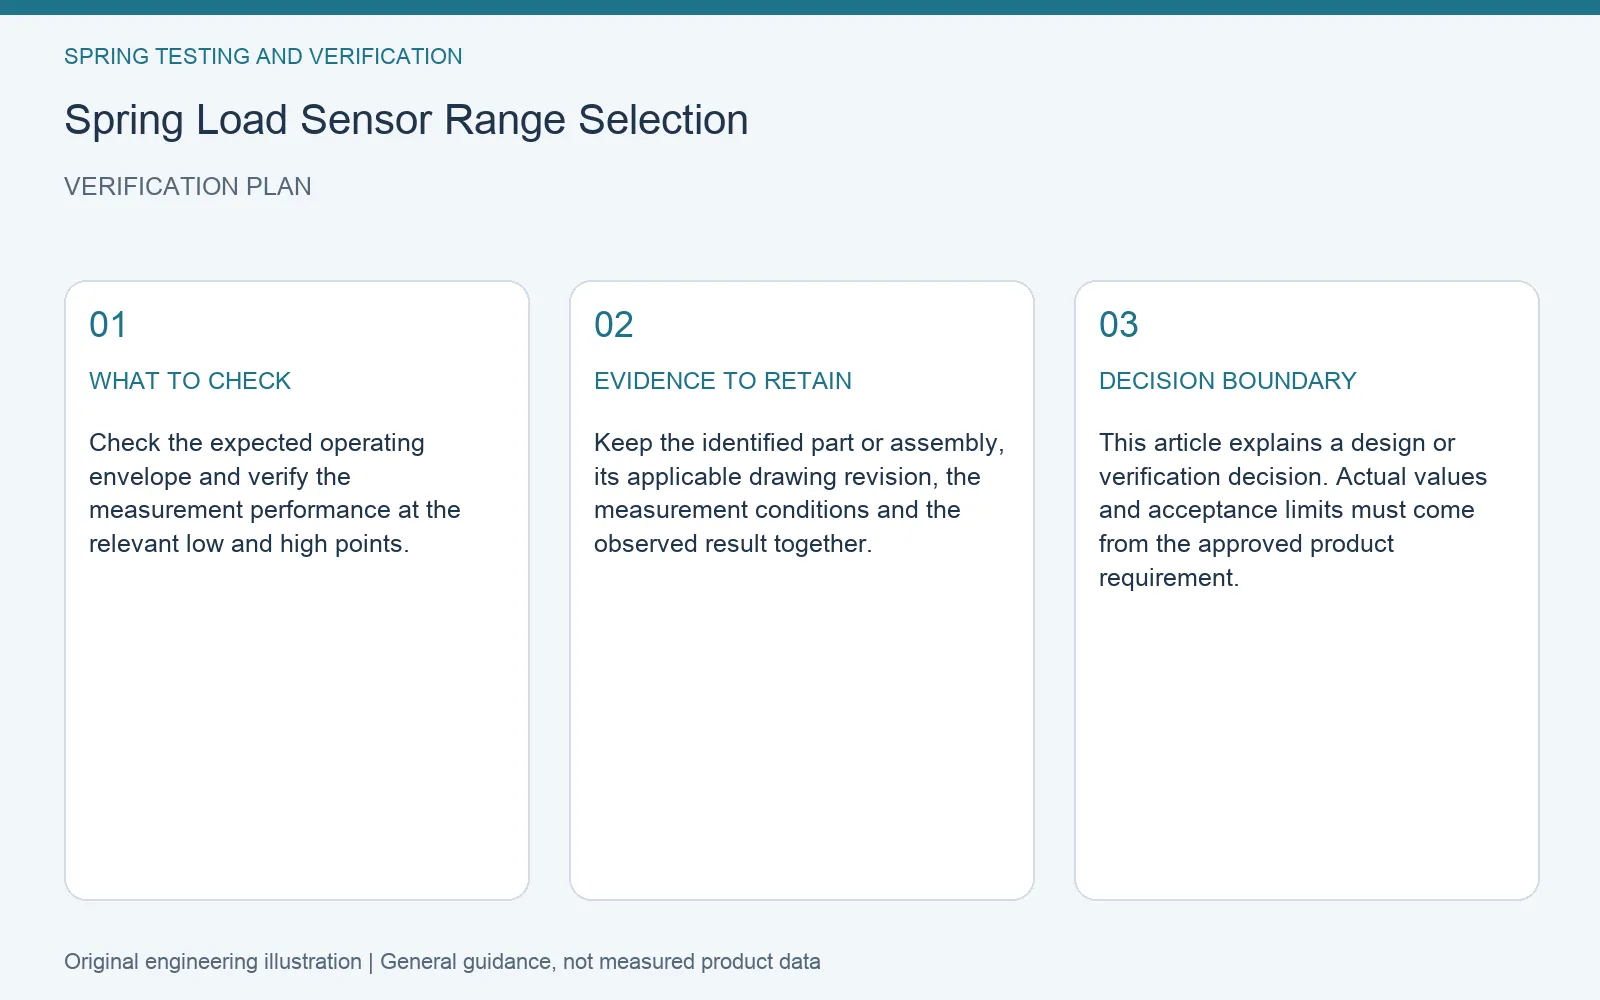1600x1000 pixels.
Task: Select the "EVIDENCE TO RETAIN" card heading
Action: coord(723,381)
